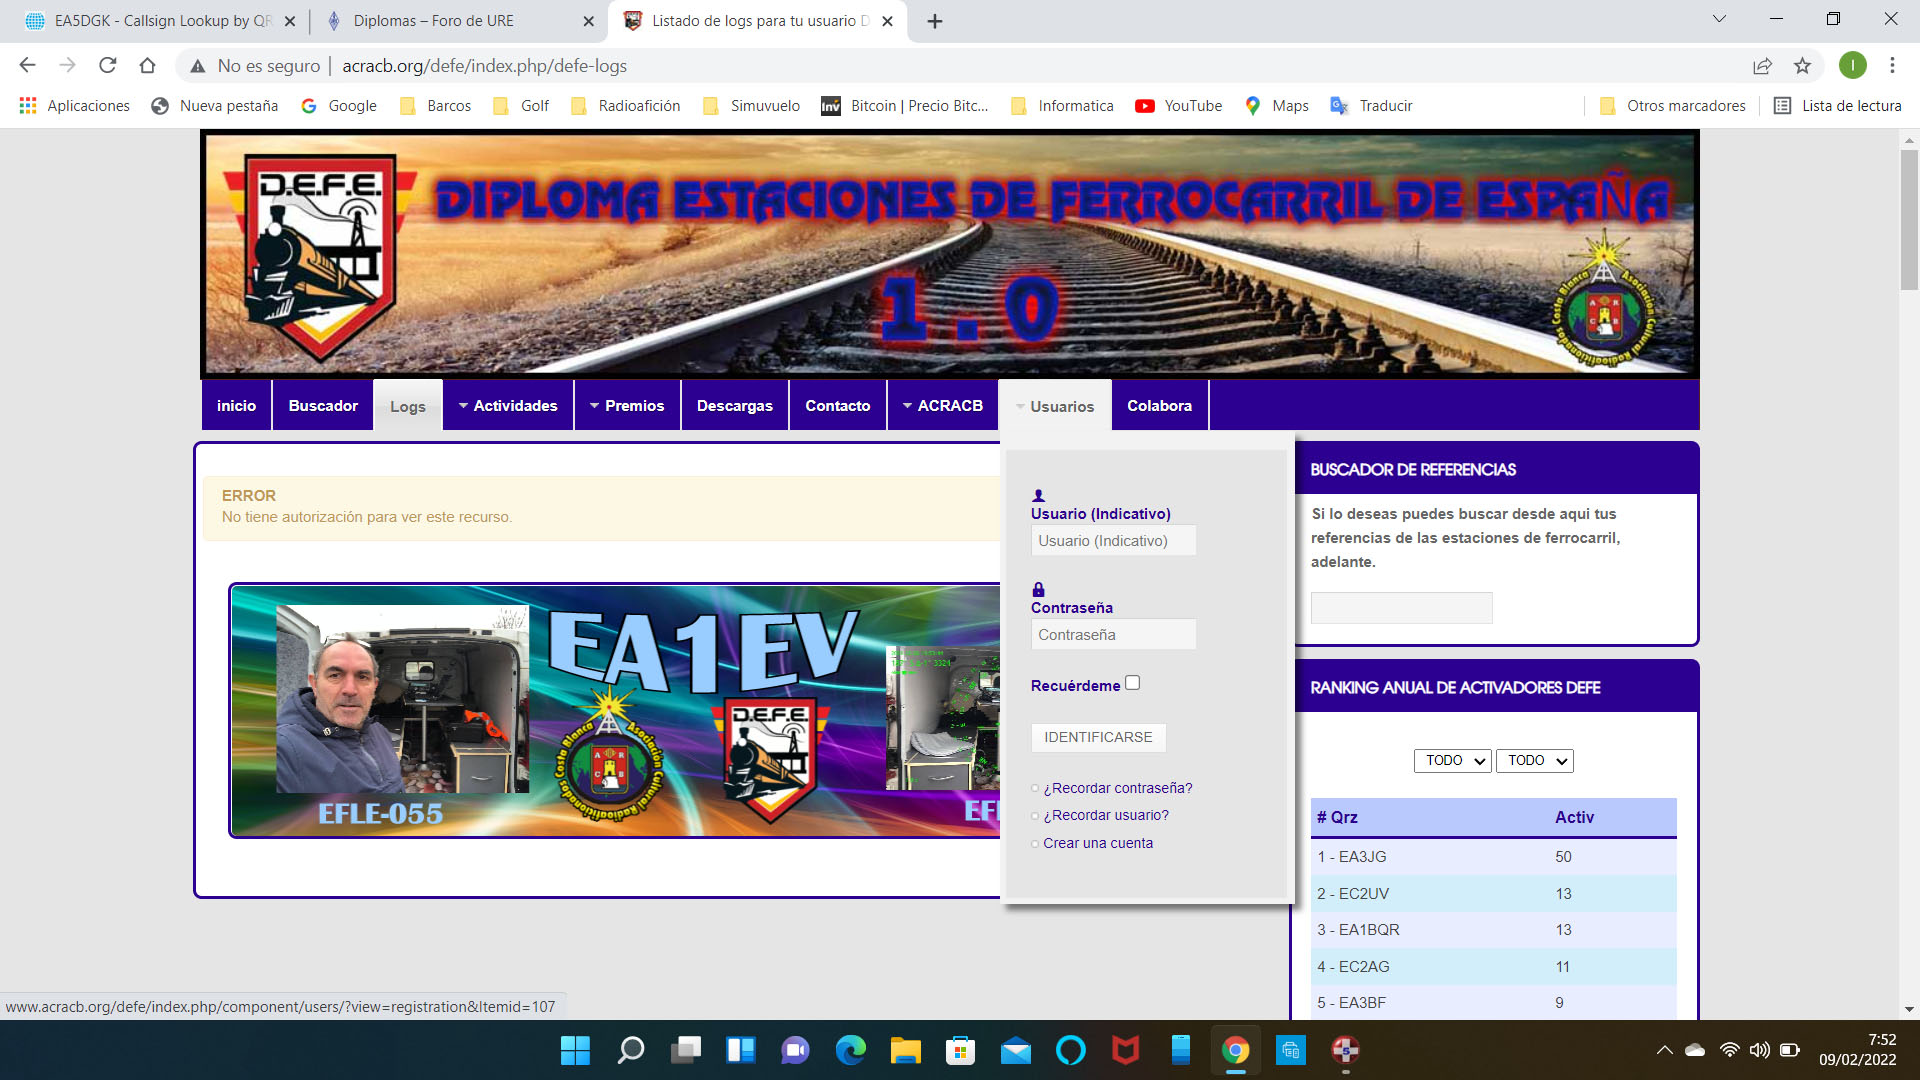Open Descargas menu item

[735, 405]
